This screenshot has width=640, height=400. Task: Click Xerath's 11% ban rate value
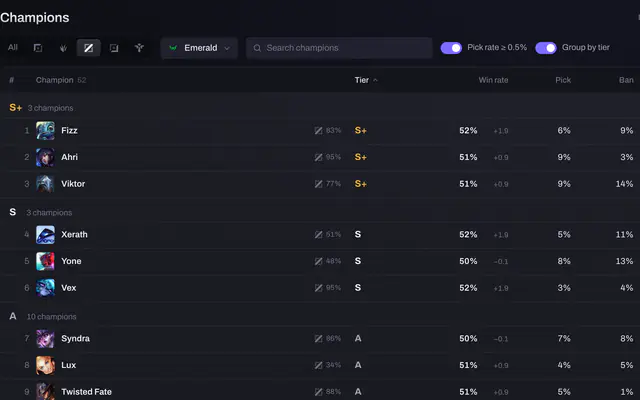[624, 235]
